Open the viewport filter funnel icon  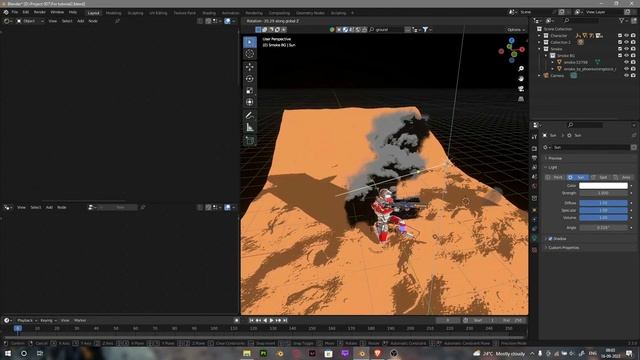pyautogui.click(x=425, y=29)
